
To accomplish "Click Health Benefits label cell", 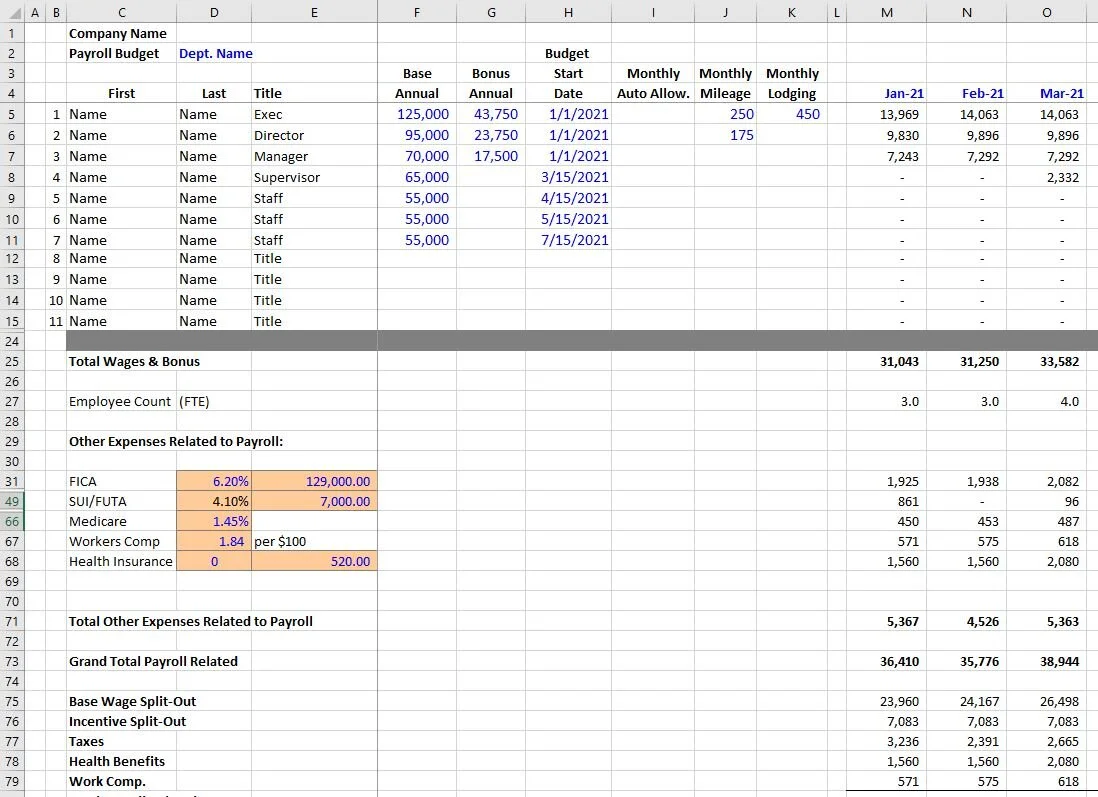I will [121, 761].
